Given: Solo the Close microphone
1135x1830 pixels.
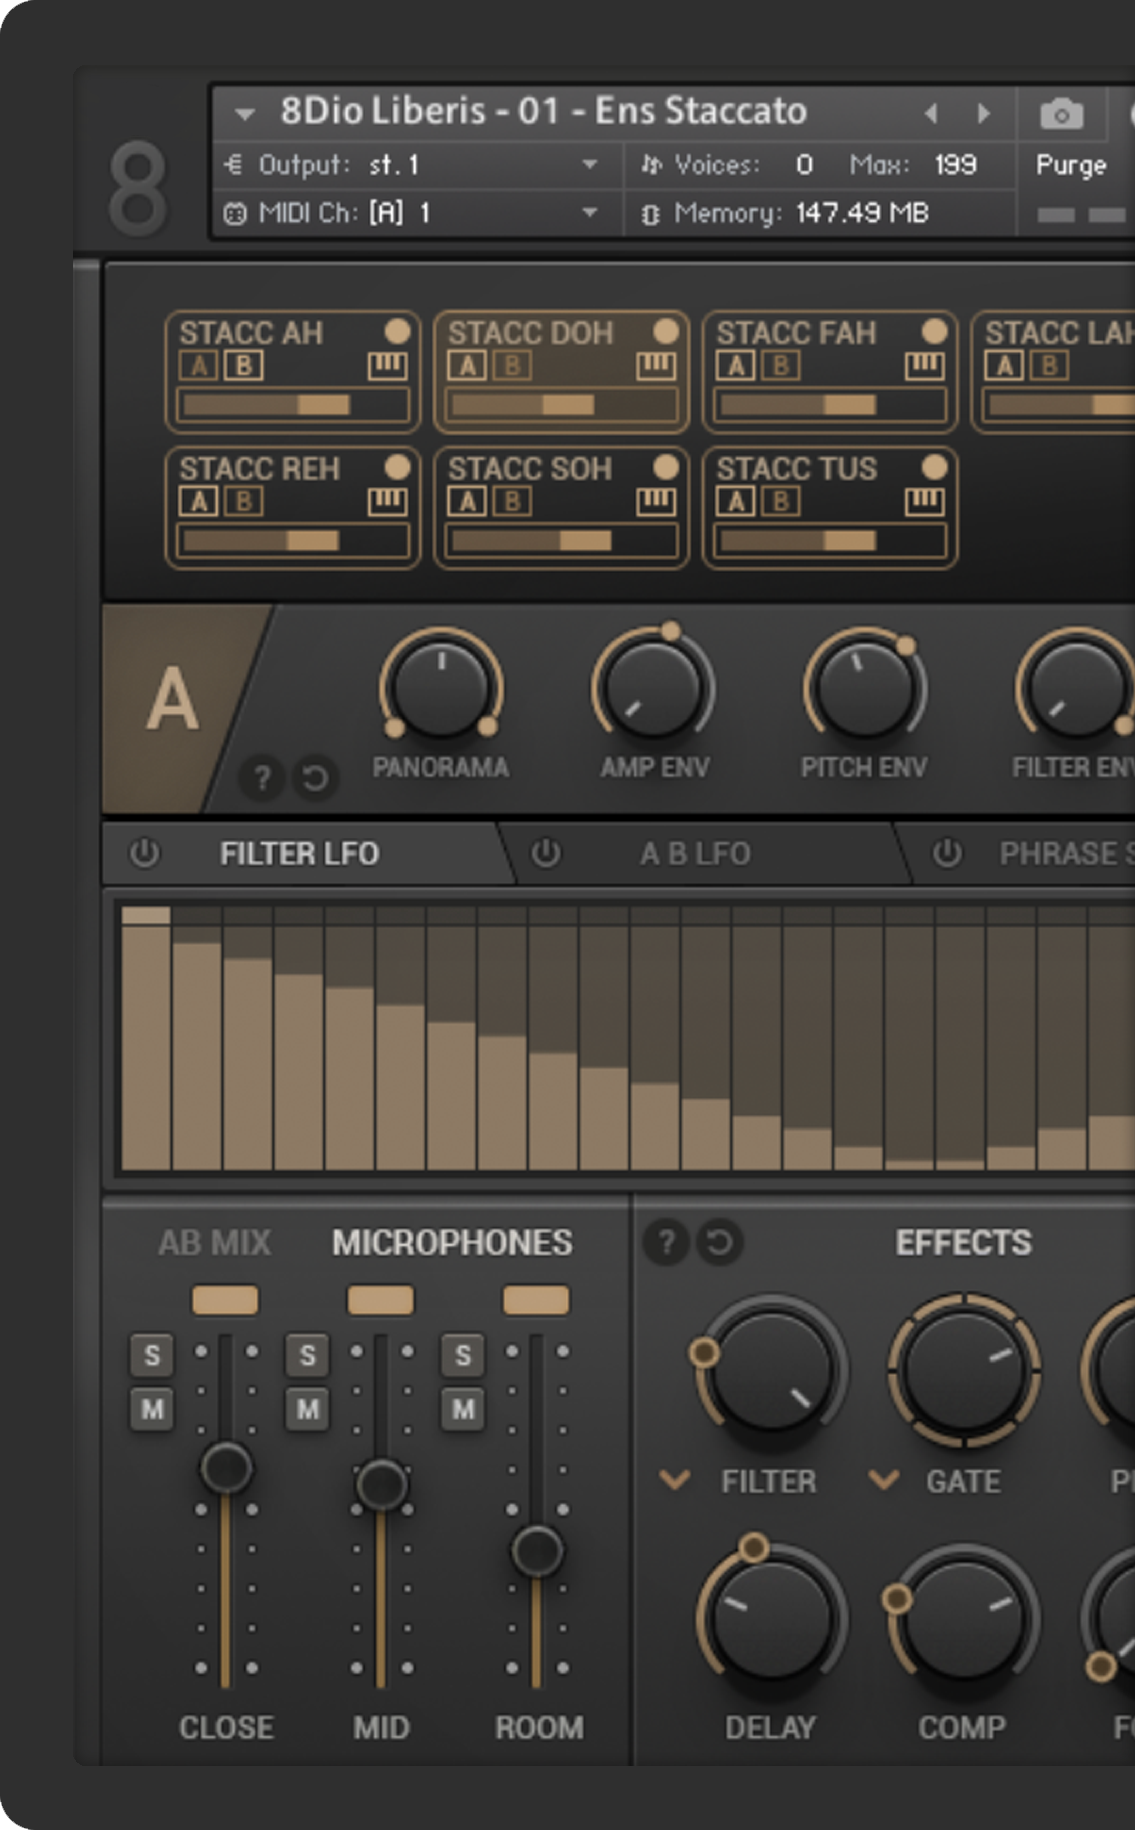Looking at the screenshot, I should tap(152, 1355).
